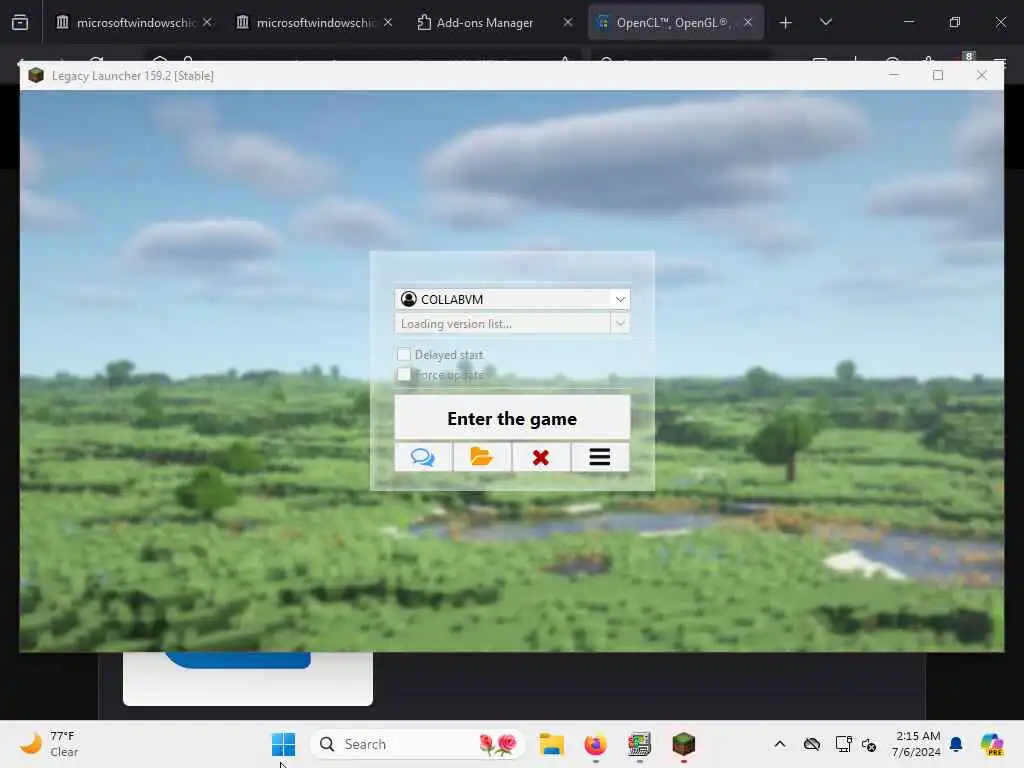Minimize the Legacy Launcher window
Viewport: 1024px width, 768px height.
tap(894, 76)
